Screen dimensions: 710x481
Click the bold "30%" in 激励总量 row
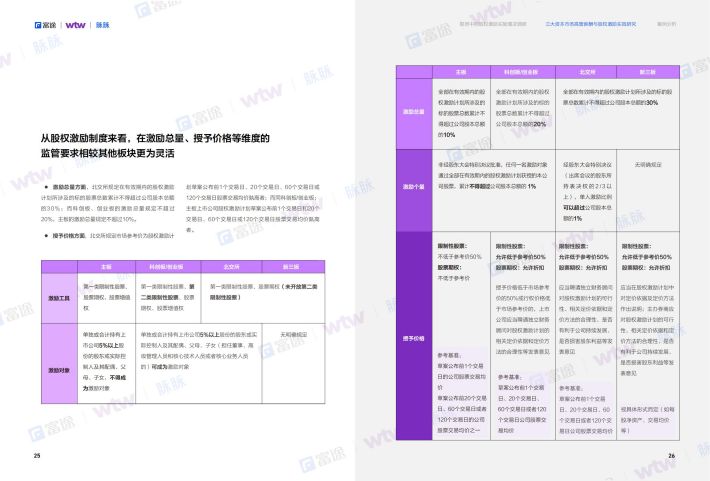point(652,102)
